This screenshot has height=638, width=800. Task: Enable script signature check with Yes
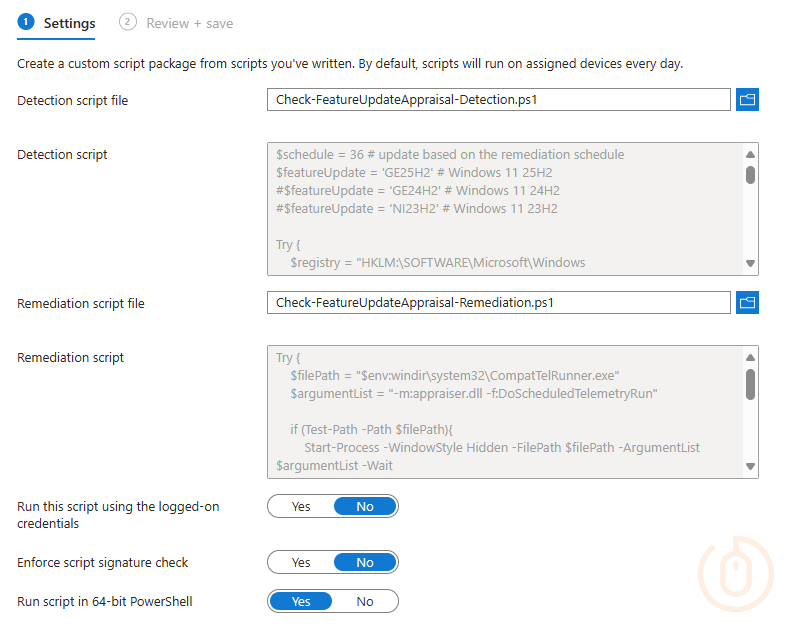[x=301, y=563]
